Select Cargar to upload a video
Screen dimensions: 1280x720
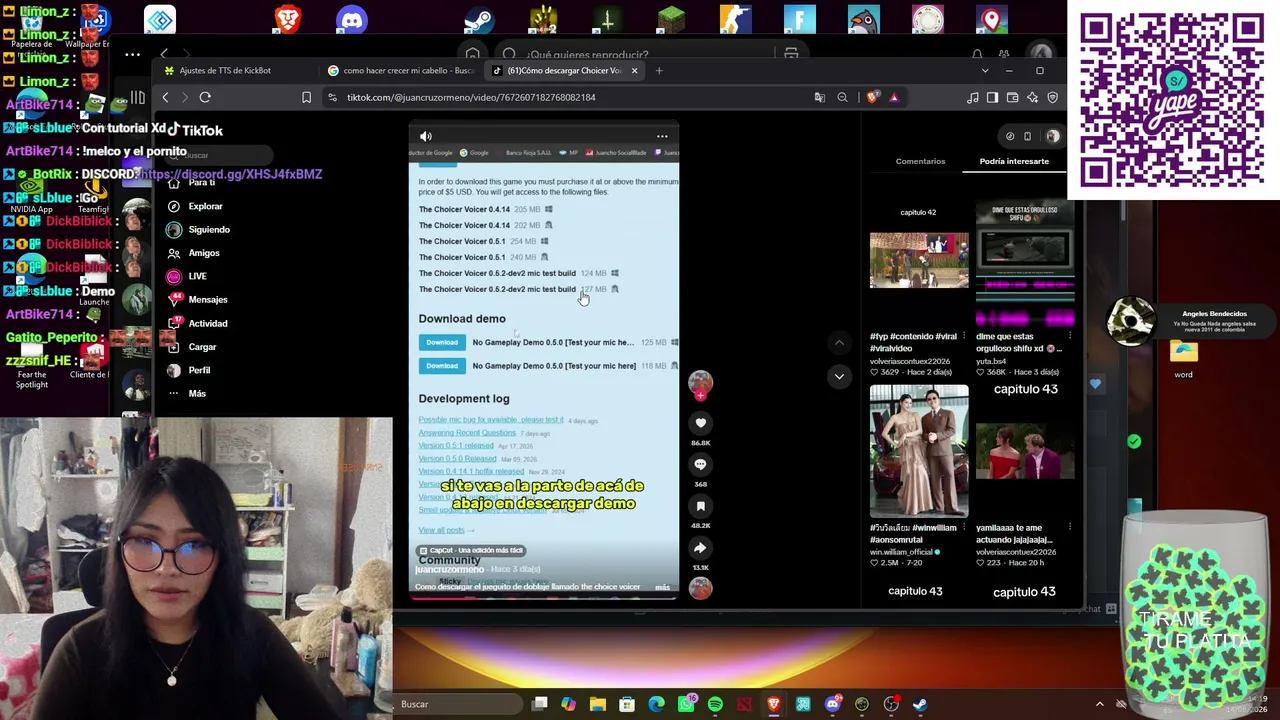(x=192, y=346)
